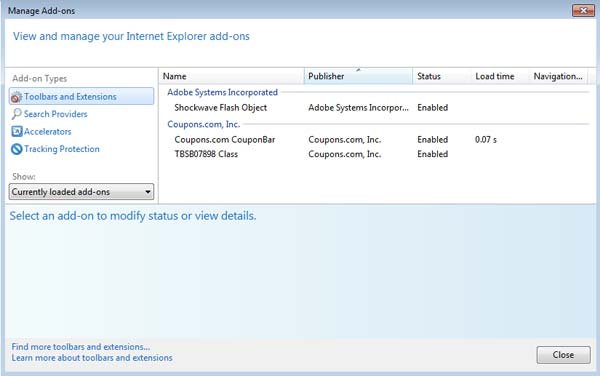The height and width of the screenshot is (376, 600).
Task: Click the Tracking Protection blocked-circle icon
Action: (16, 149)
